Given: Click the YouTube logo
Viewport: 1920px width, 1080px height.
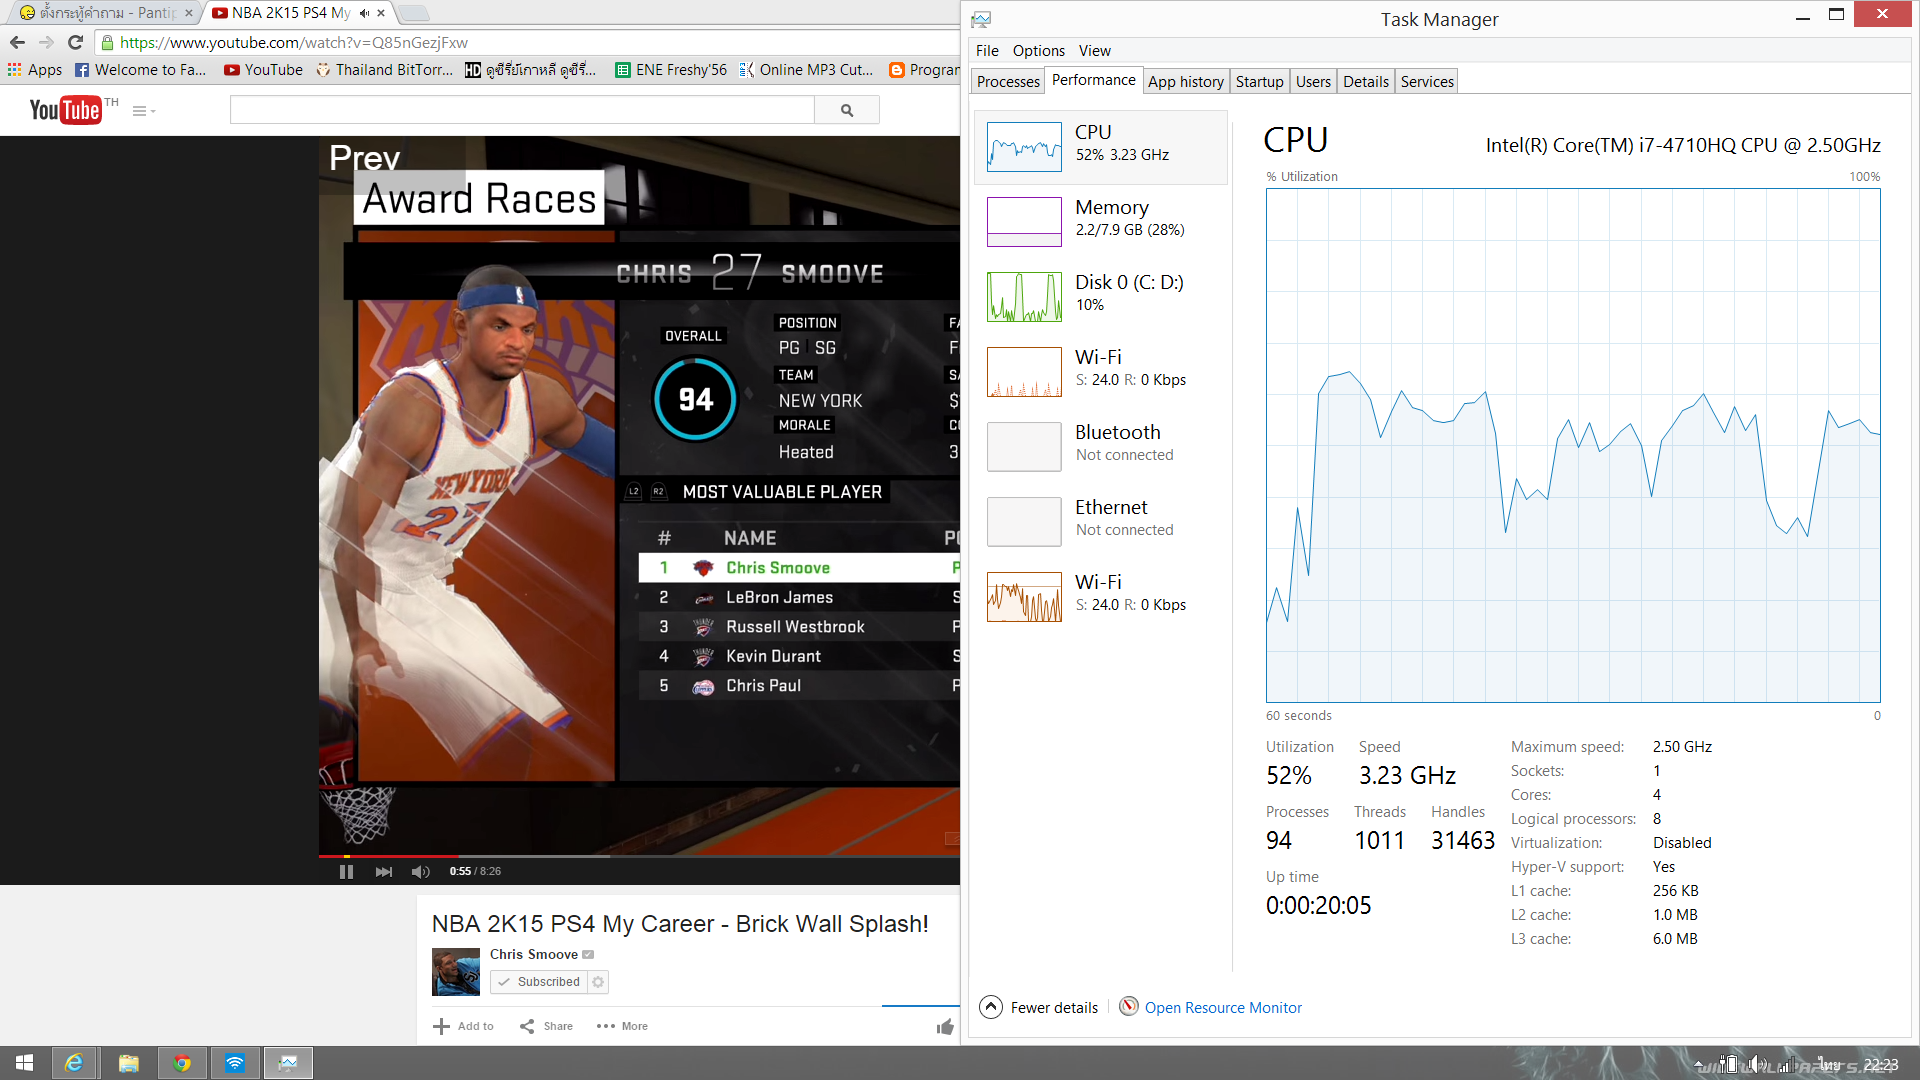Looking at the screenshot, I should (x=65, y=110).
